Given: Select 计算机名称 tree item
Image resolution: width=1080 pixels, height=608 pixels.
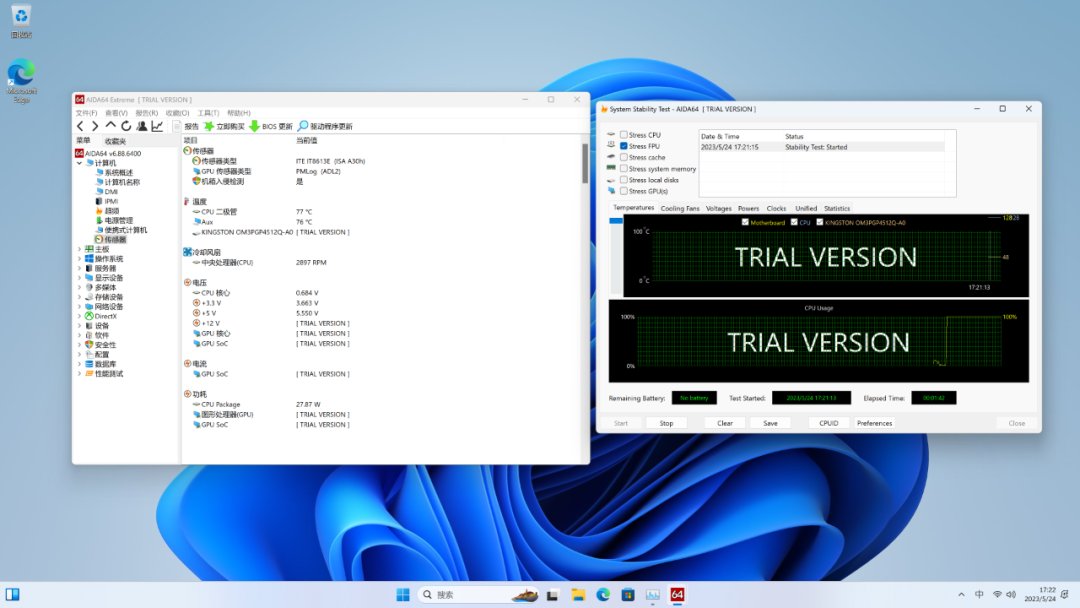Looking at the screenshot, I should coord(122,182).
